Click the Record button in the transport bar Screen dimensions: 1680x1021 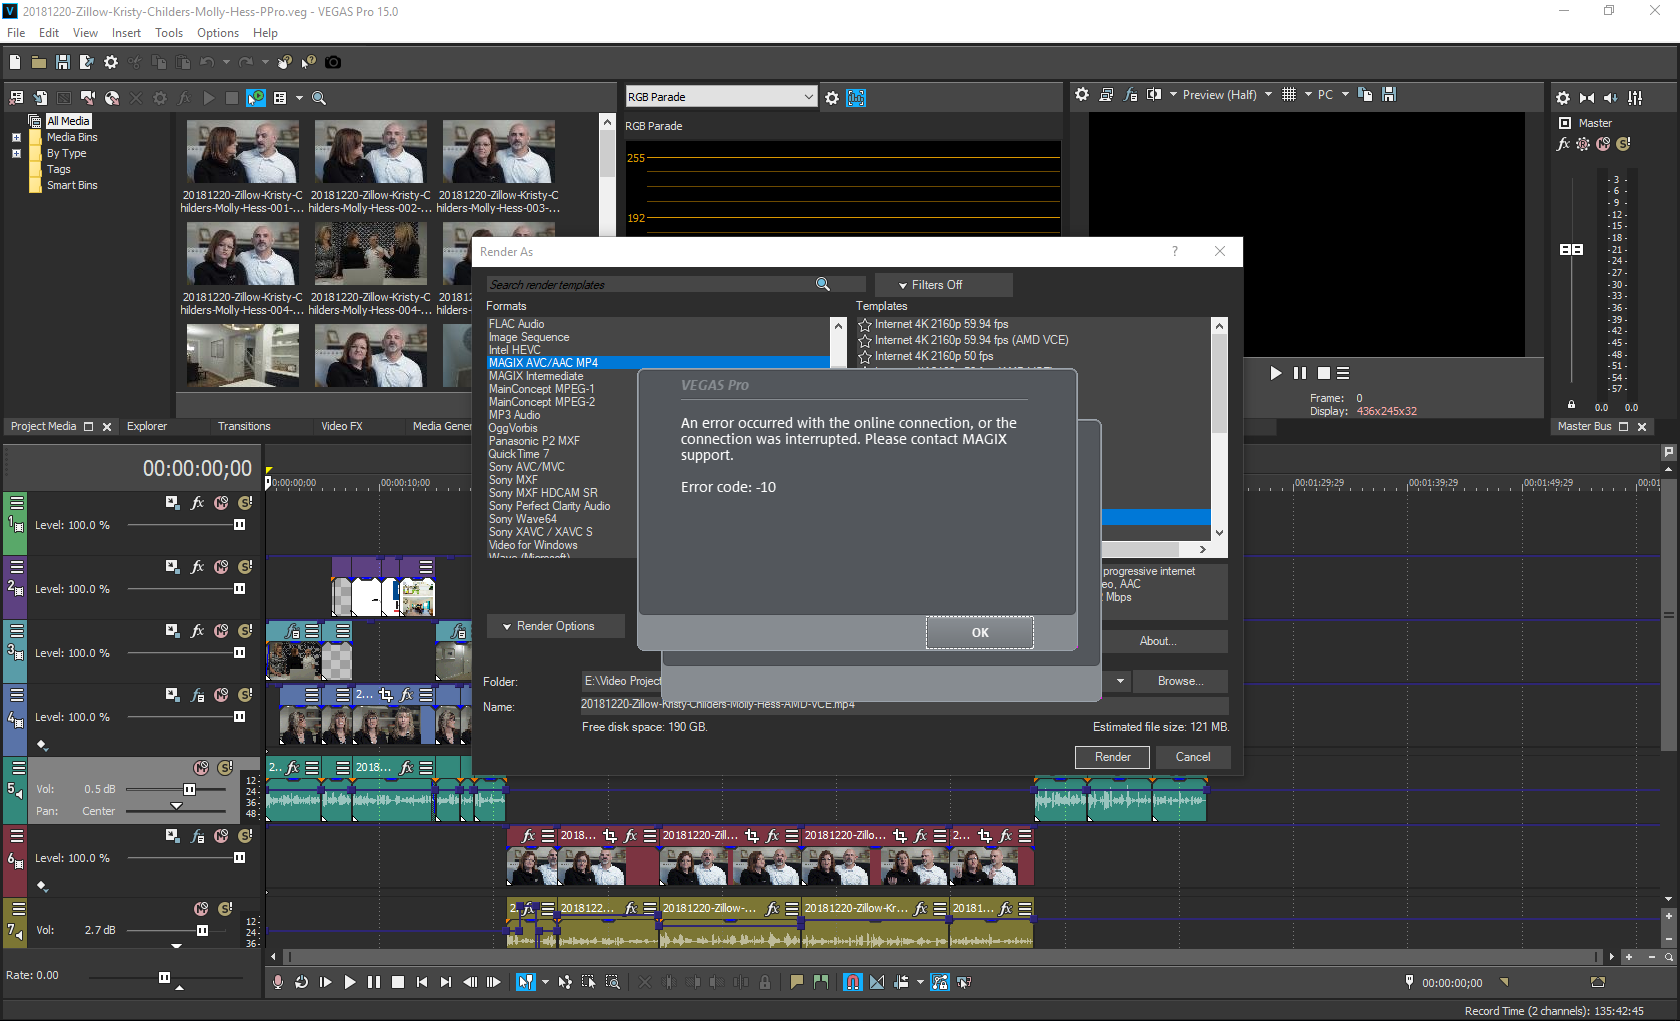pos(278,982)
